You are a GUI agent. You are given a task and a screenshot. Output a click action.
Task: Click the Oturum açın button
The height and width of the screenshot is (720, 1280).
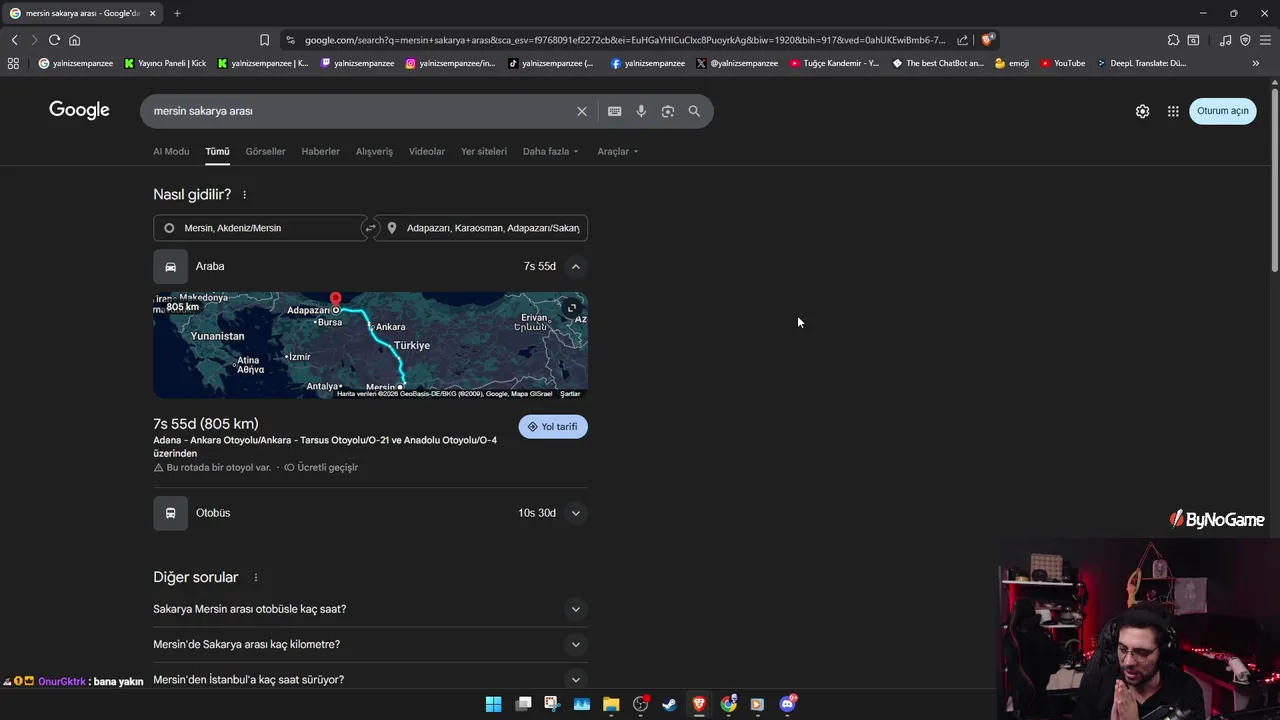pyautogui.click(x=1223, y=111)
